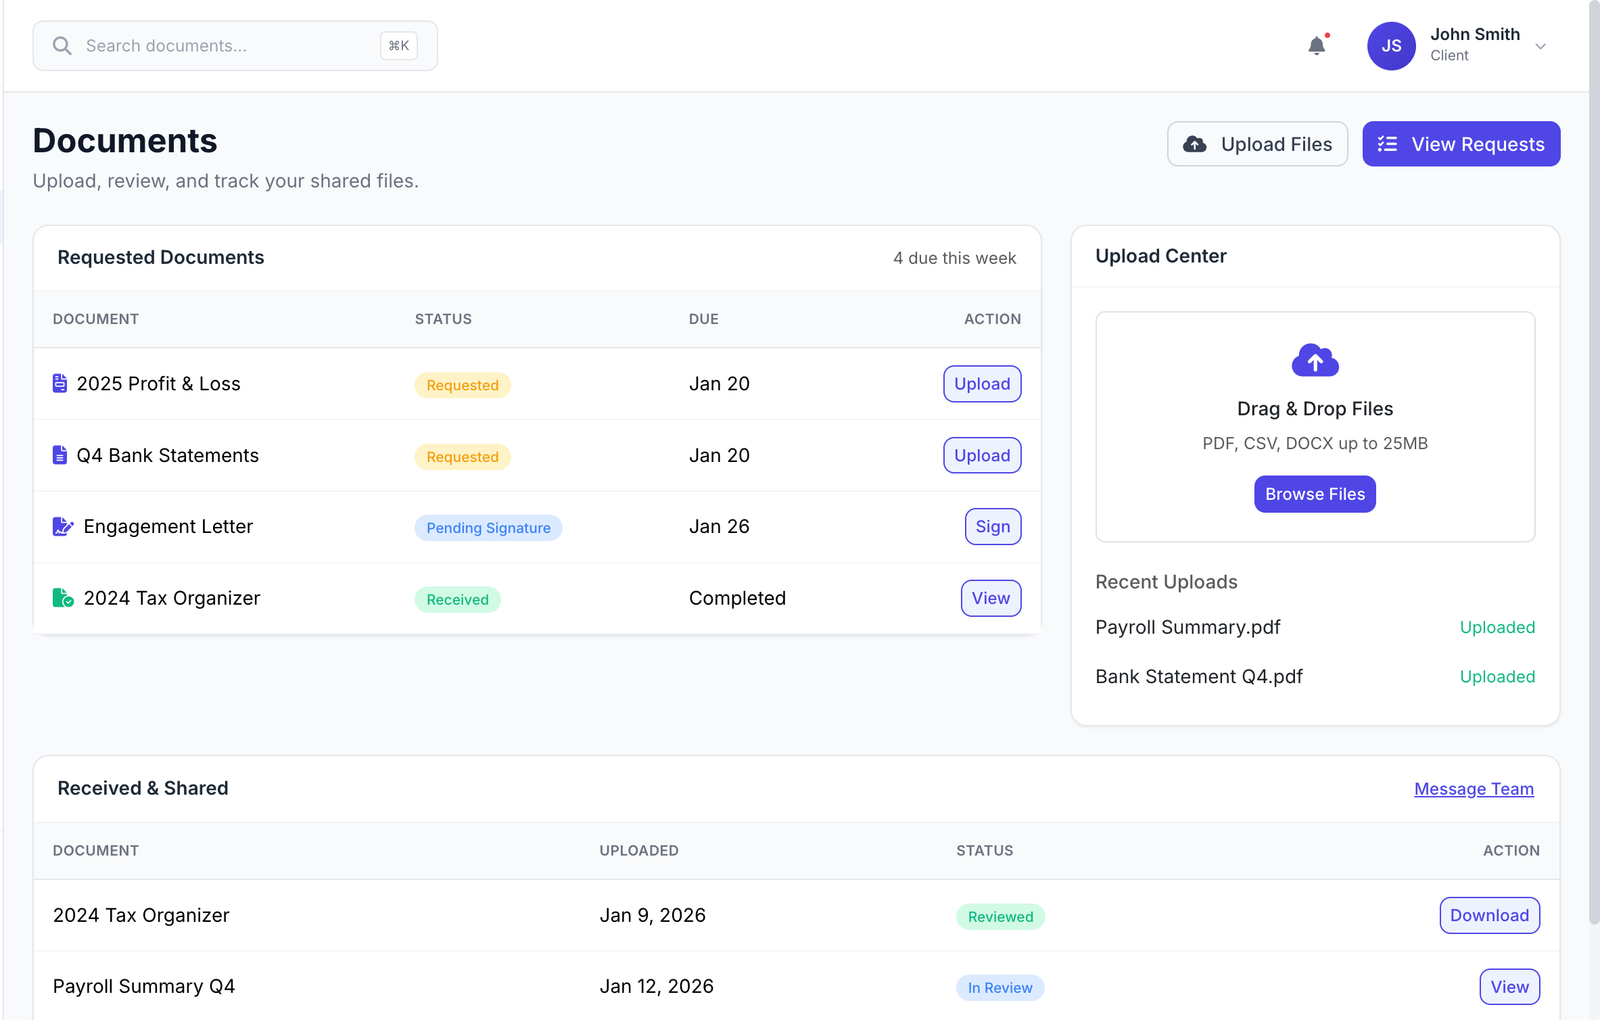Click the checked document icon for 2024 Tax Organizer
Image resolution: width=1600 pixels, height=1020 pixels.
point(62,597)
